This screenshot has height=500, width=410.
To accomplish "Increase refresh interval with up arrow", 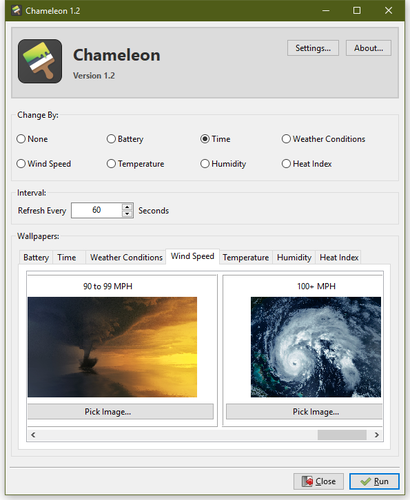I will click(127, 207).
